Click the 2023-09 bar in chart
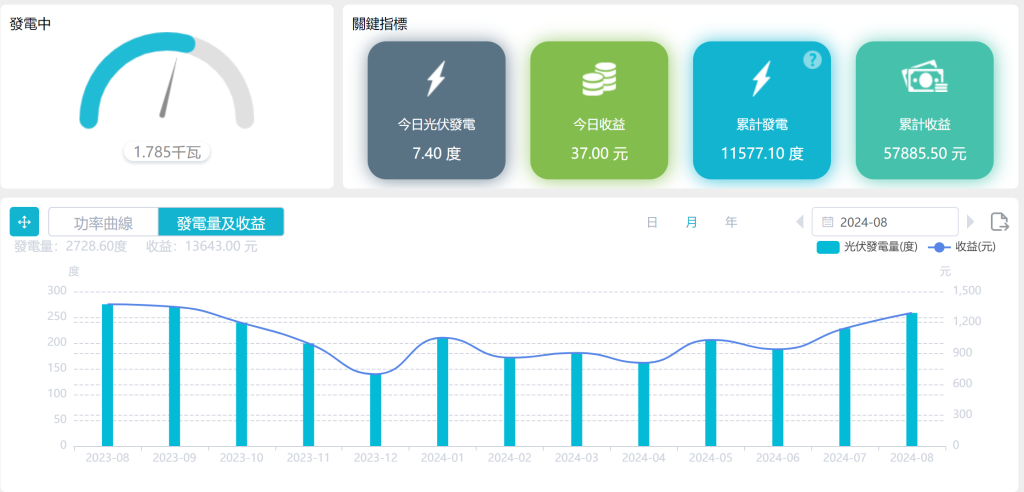Viewport: 1024px width, 492px height. 174,376
